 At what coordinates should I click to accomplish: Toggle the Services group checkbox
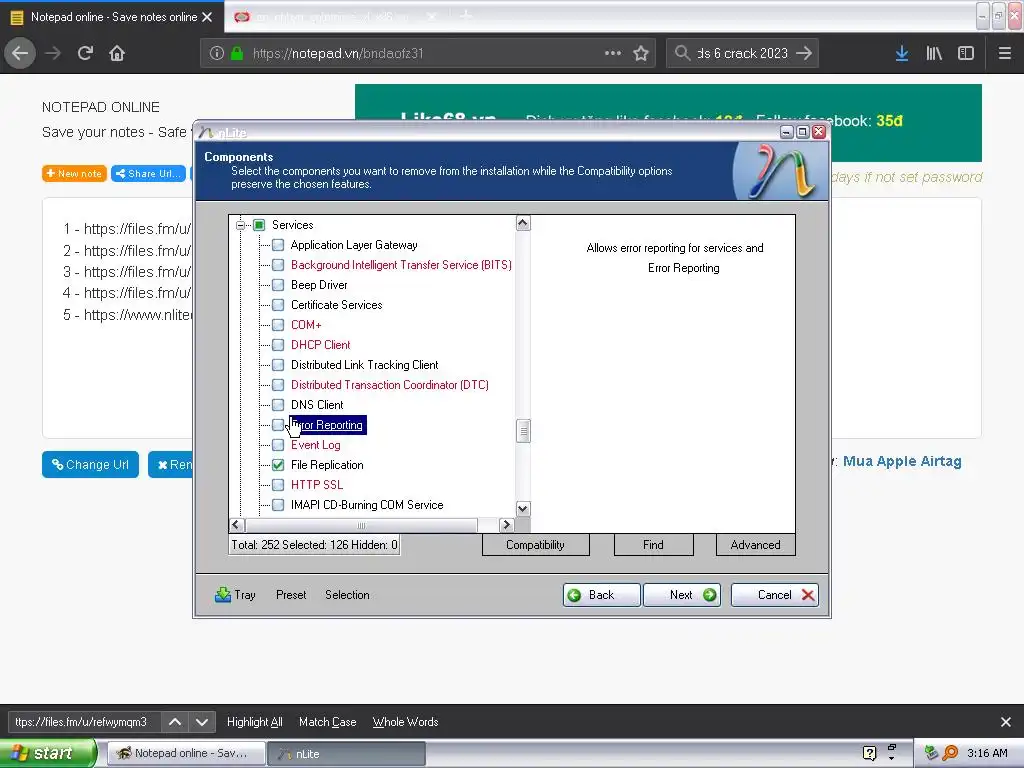point(259,225)
